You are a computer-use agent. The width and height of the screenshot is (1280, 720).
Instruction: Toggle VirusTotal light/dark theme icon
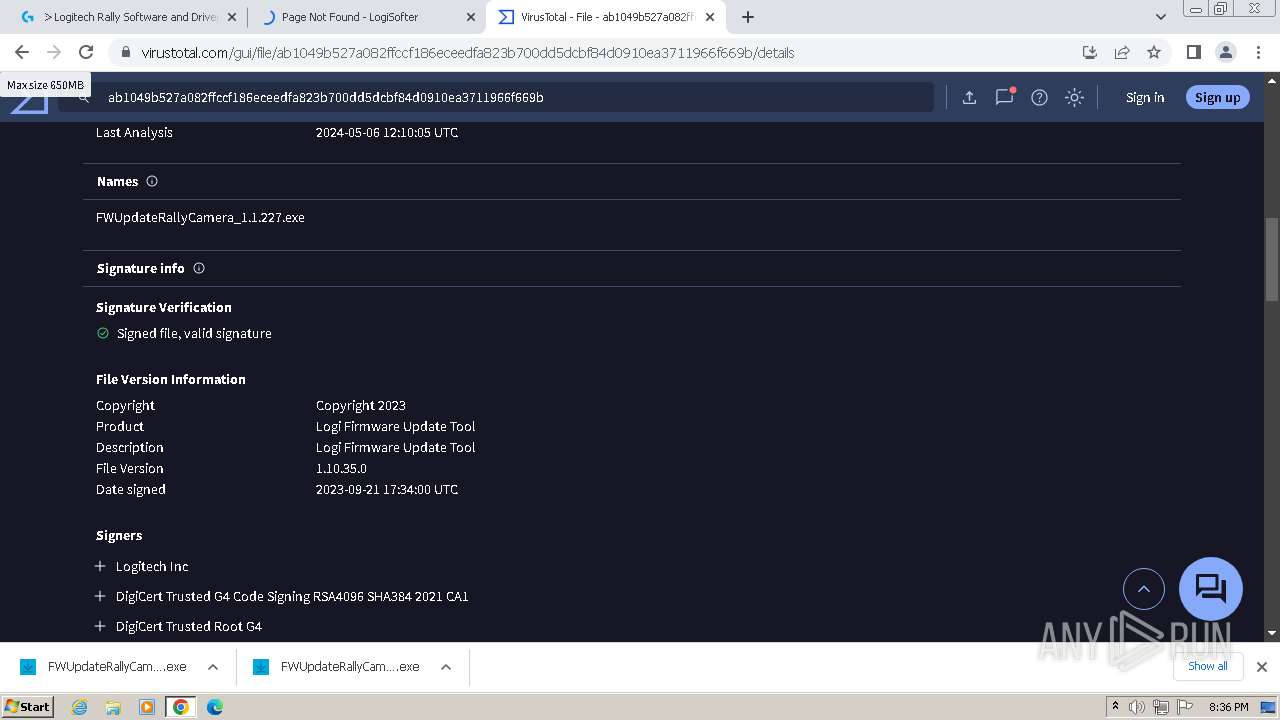(1074, 97)
